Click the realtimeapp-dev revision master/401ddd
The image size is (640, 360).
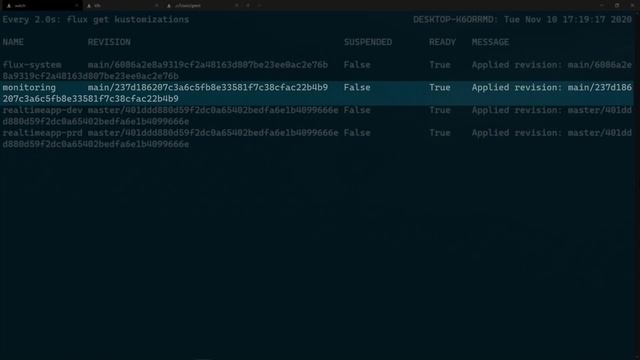pyautogui.click(x=213, y=110)
